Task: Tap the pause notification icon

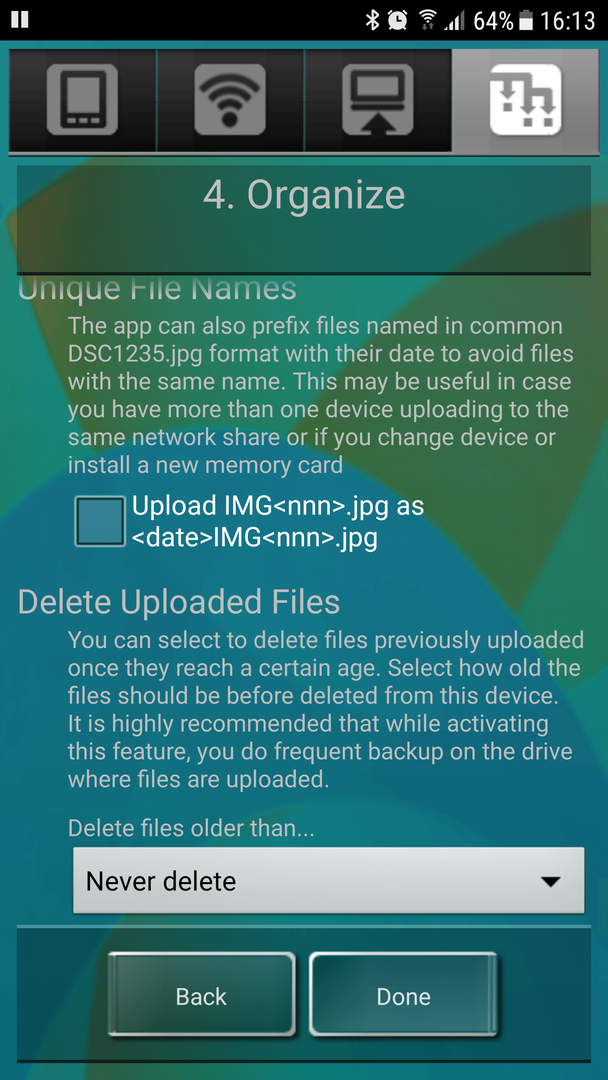Action: [x=20, y=19]
